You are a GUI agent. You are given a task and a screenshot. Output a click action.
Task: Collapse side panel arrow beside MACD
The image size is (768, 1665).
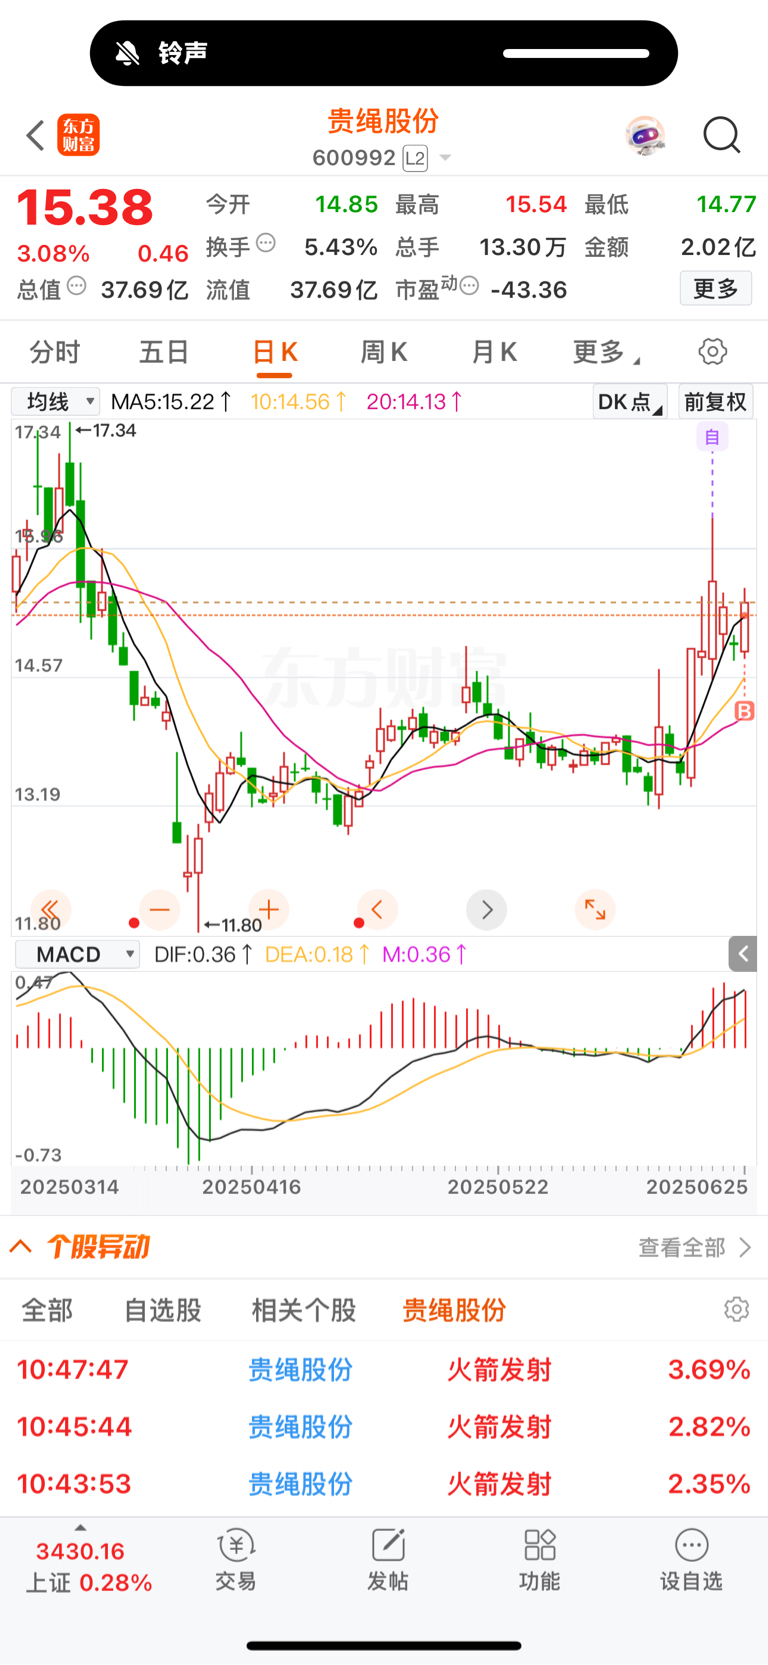click(x=742, y=954)
